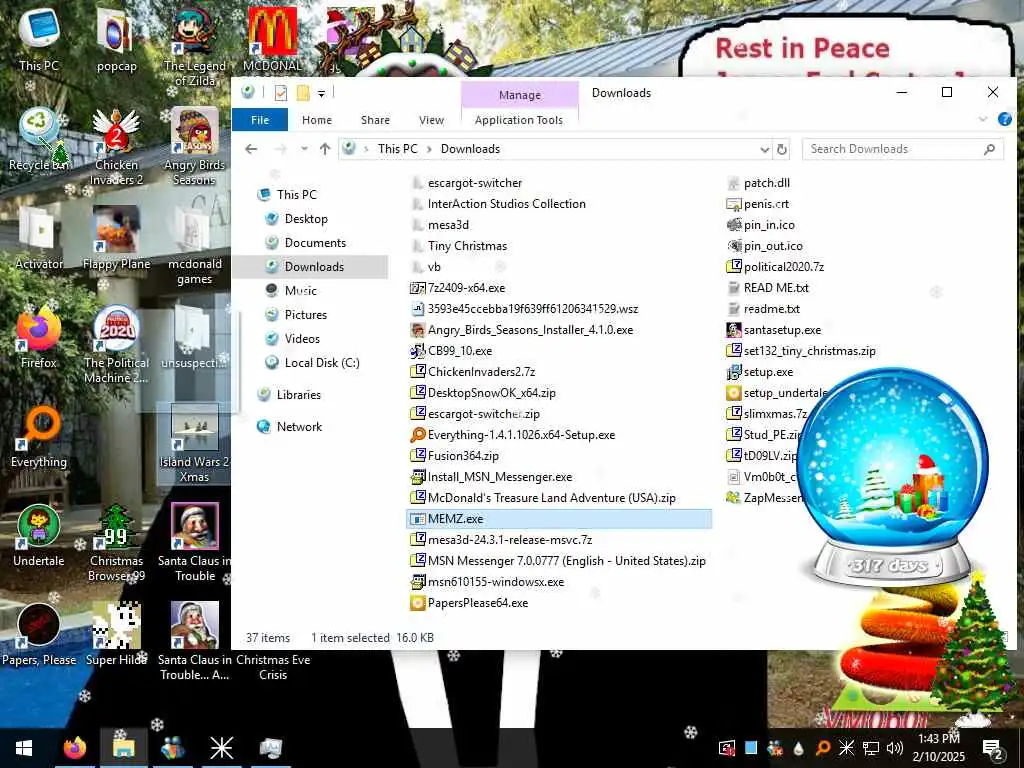The width and height of the screenshot is (1024, 768).
Task: Open Santa Claus in Trouble shortcut
Action: tap(195, 542)
